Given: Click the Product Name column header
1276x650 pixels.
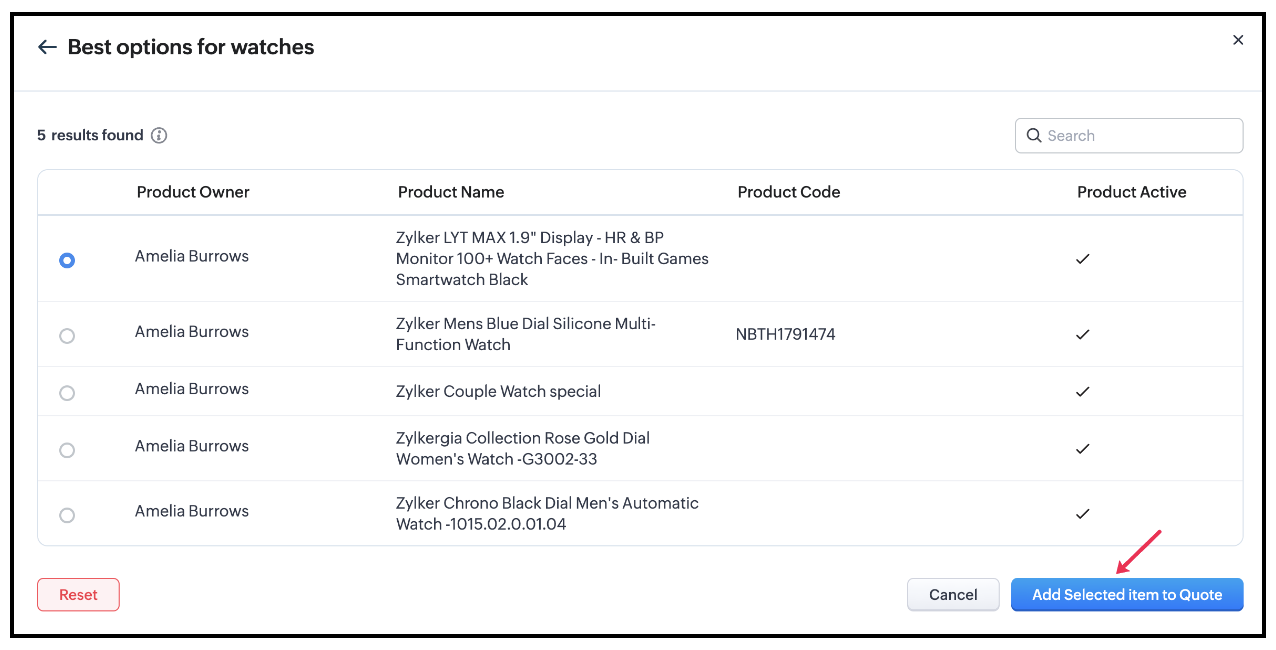Looking at the screenshot, I should pyautogui.click(x=451, y=192).
